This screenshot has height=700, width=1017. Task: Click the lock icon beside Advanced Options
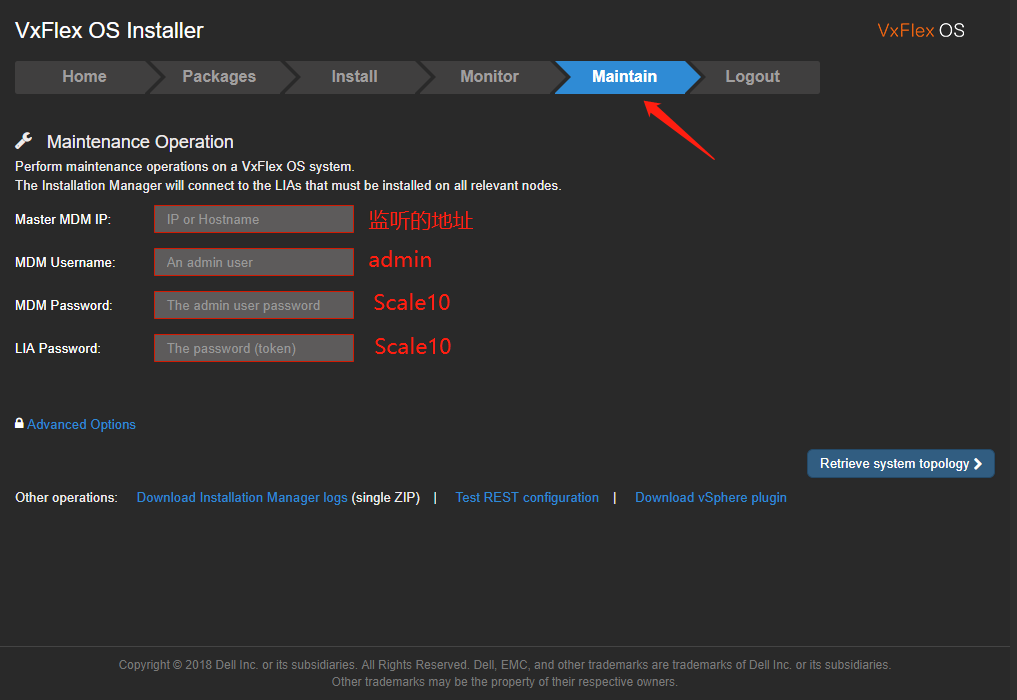(19, 423)
